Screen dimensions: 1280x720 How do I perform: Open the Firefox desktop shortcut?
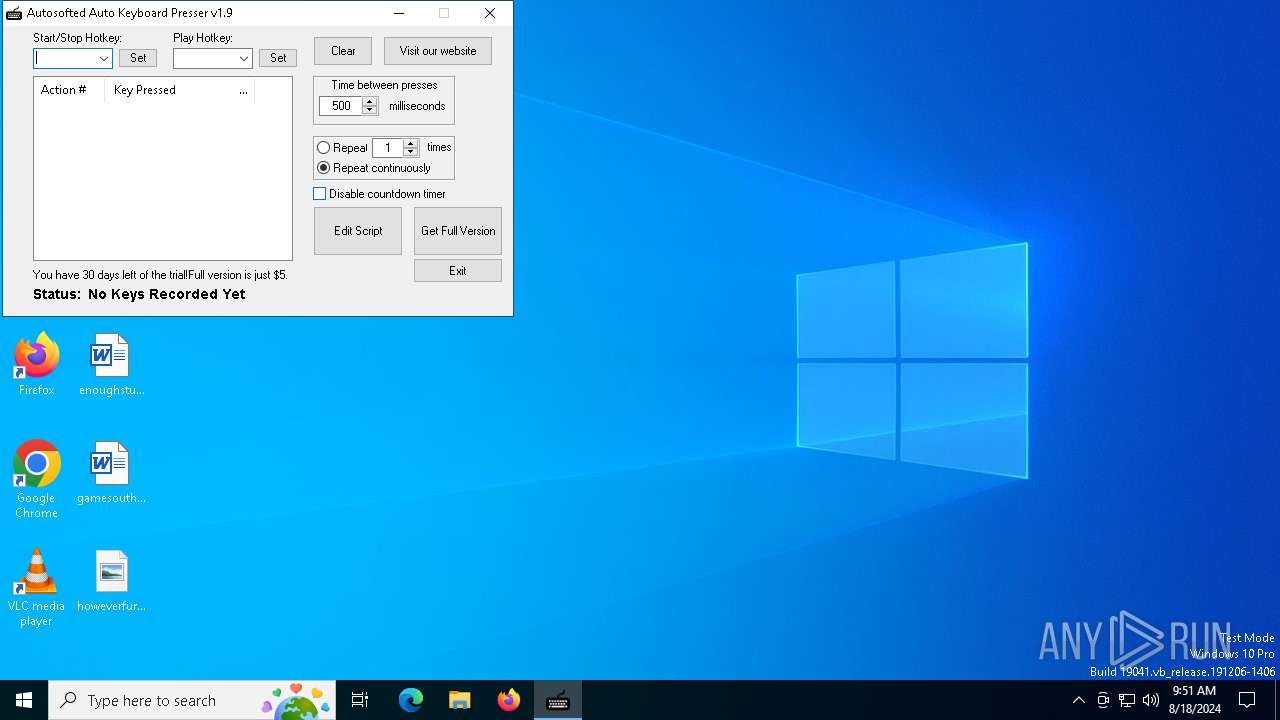coord(37,365)
